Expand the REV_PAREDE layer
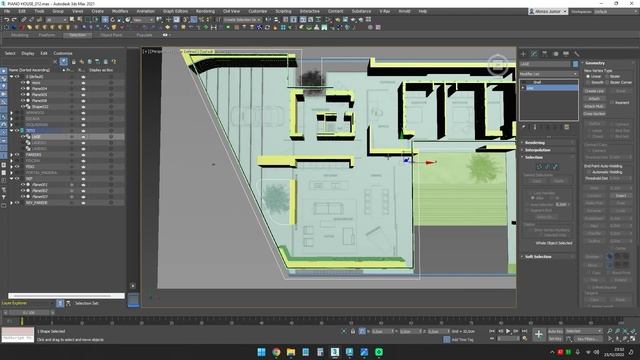Screen dimensions: 640x360 [x=11, y=202]
